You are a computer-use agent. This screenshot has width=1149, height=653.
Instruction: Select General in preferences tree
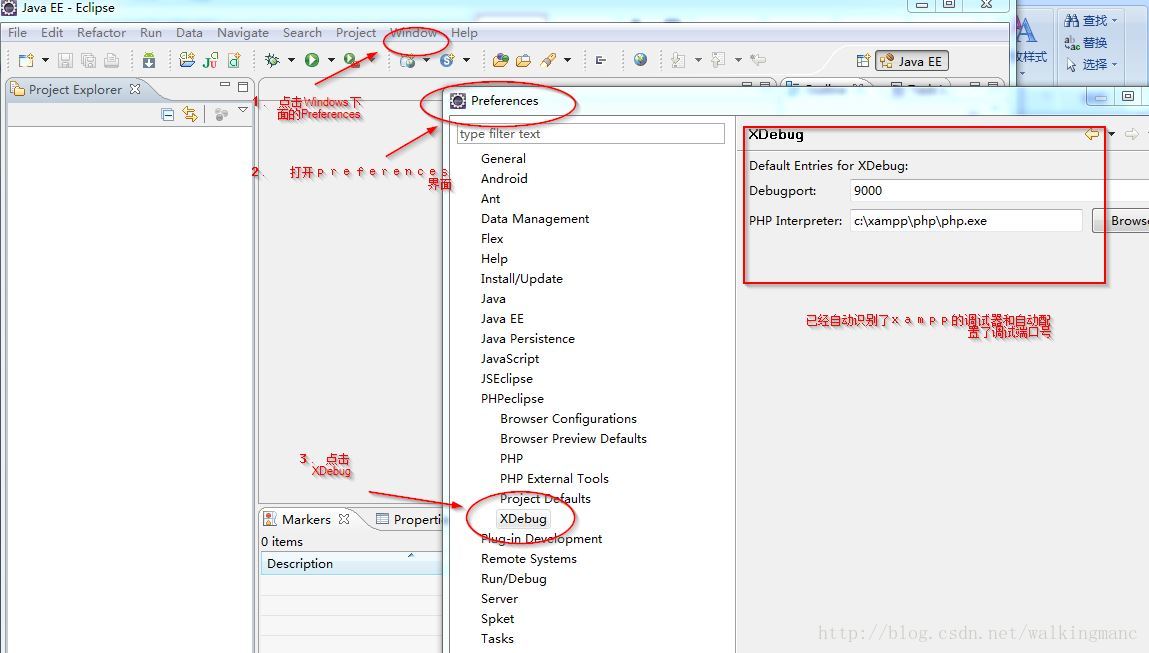[x=503, y=159]
